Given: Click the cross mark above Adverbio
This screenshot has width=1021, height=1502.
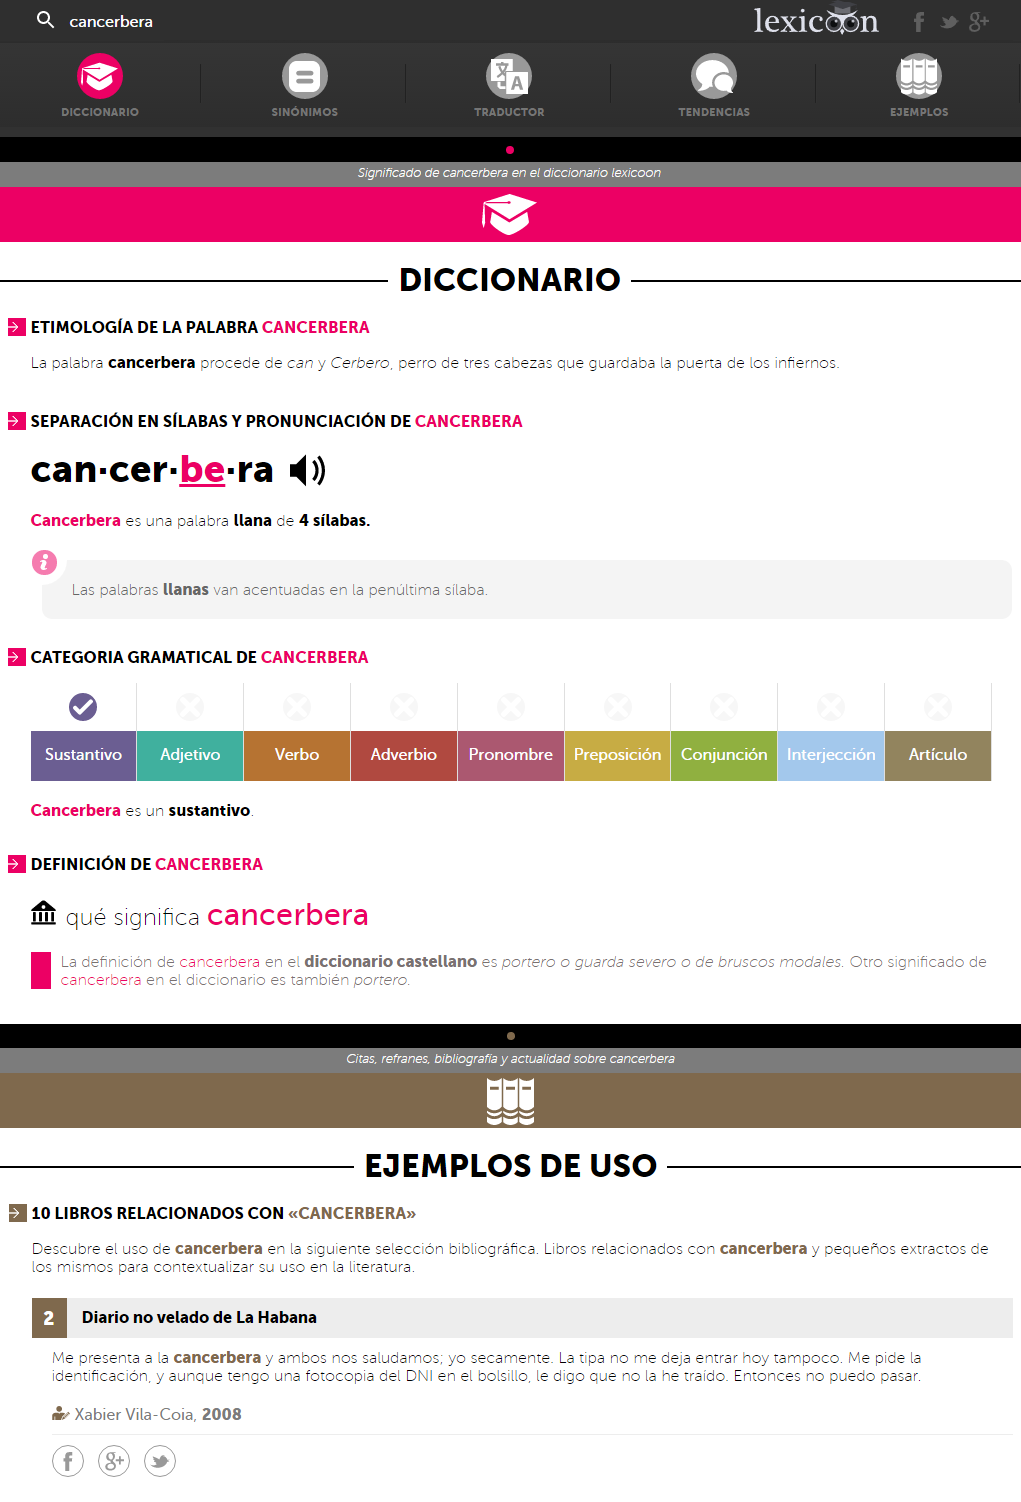Looking at the screenshot, I should tap(404, 707).
